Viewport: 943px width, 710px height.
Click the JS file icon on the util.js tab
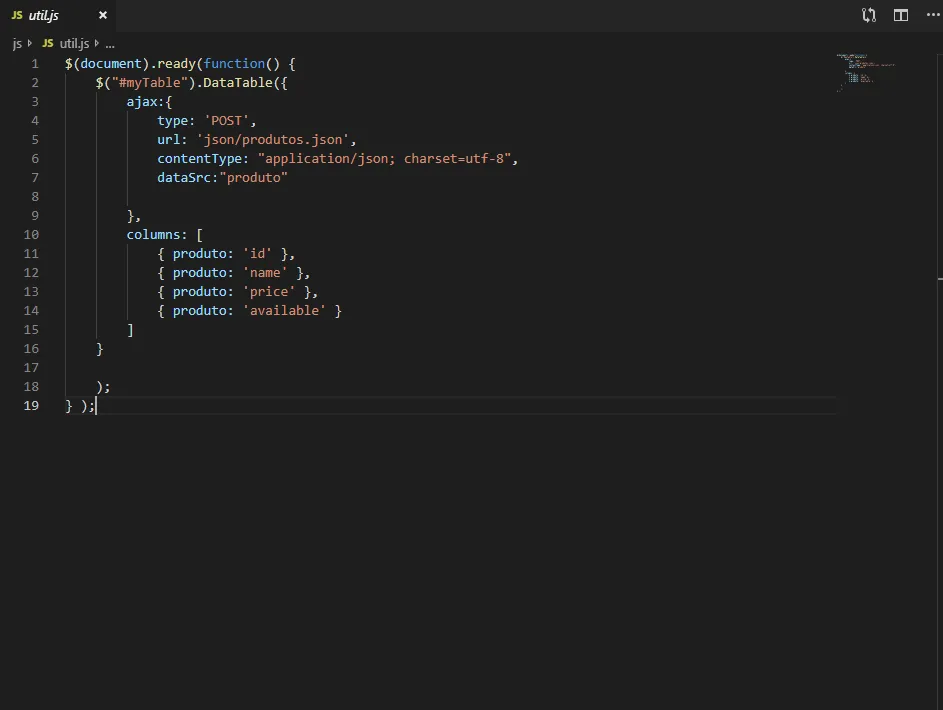tap(17, 16)
